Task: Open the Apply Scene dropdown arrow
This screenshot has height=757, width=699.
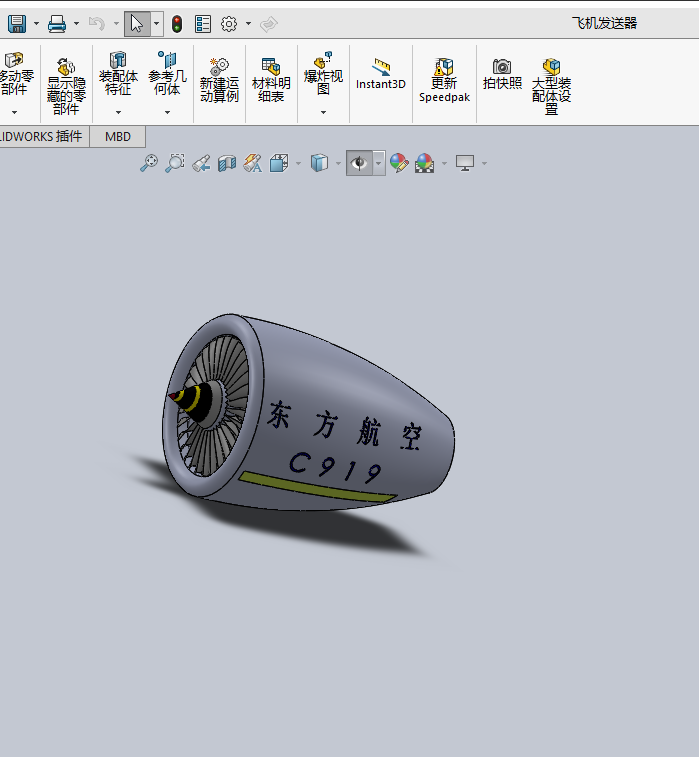Action: (445, 164)
